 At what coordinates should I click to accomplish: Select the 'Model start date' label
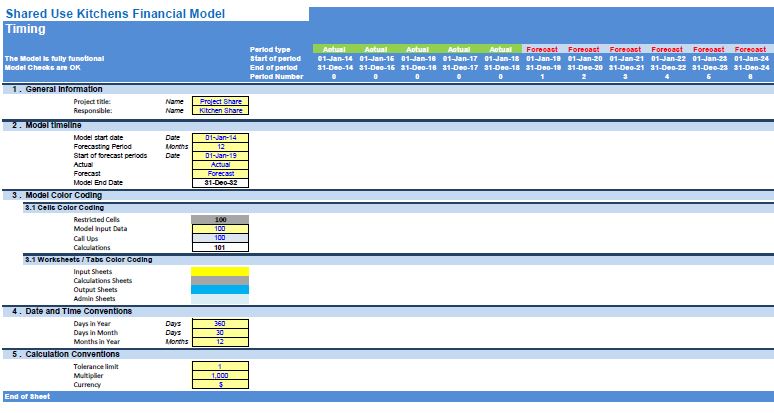point(98,138)
